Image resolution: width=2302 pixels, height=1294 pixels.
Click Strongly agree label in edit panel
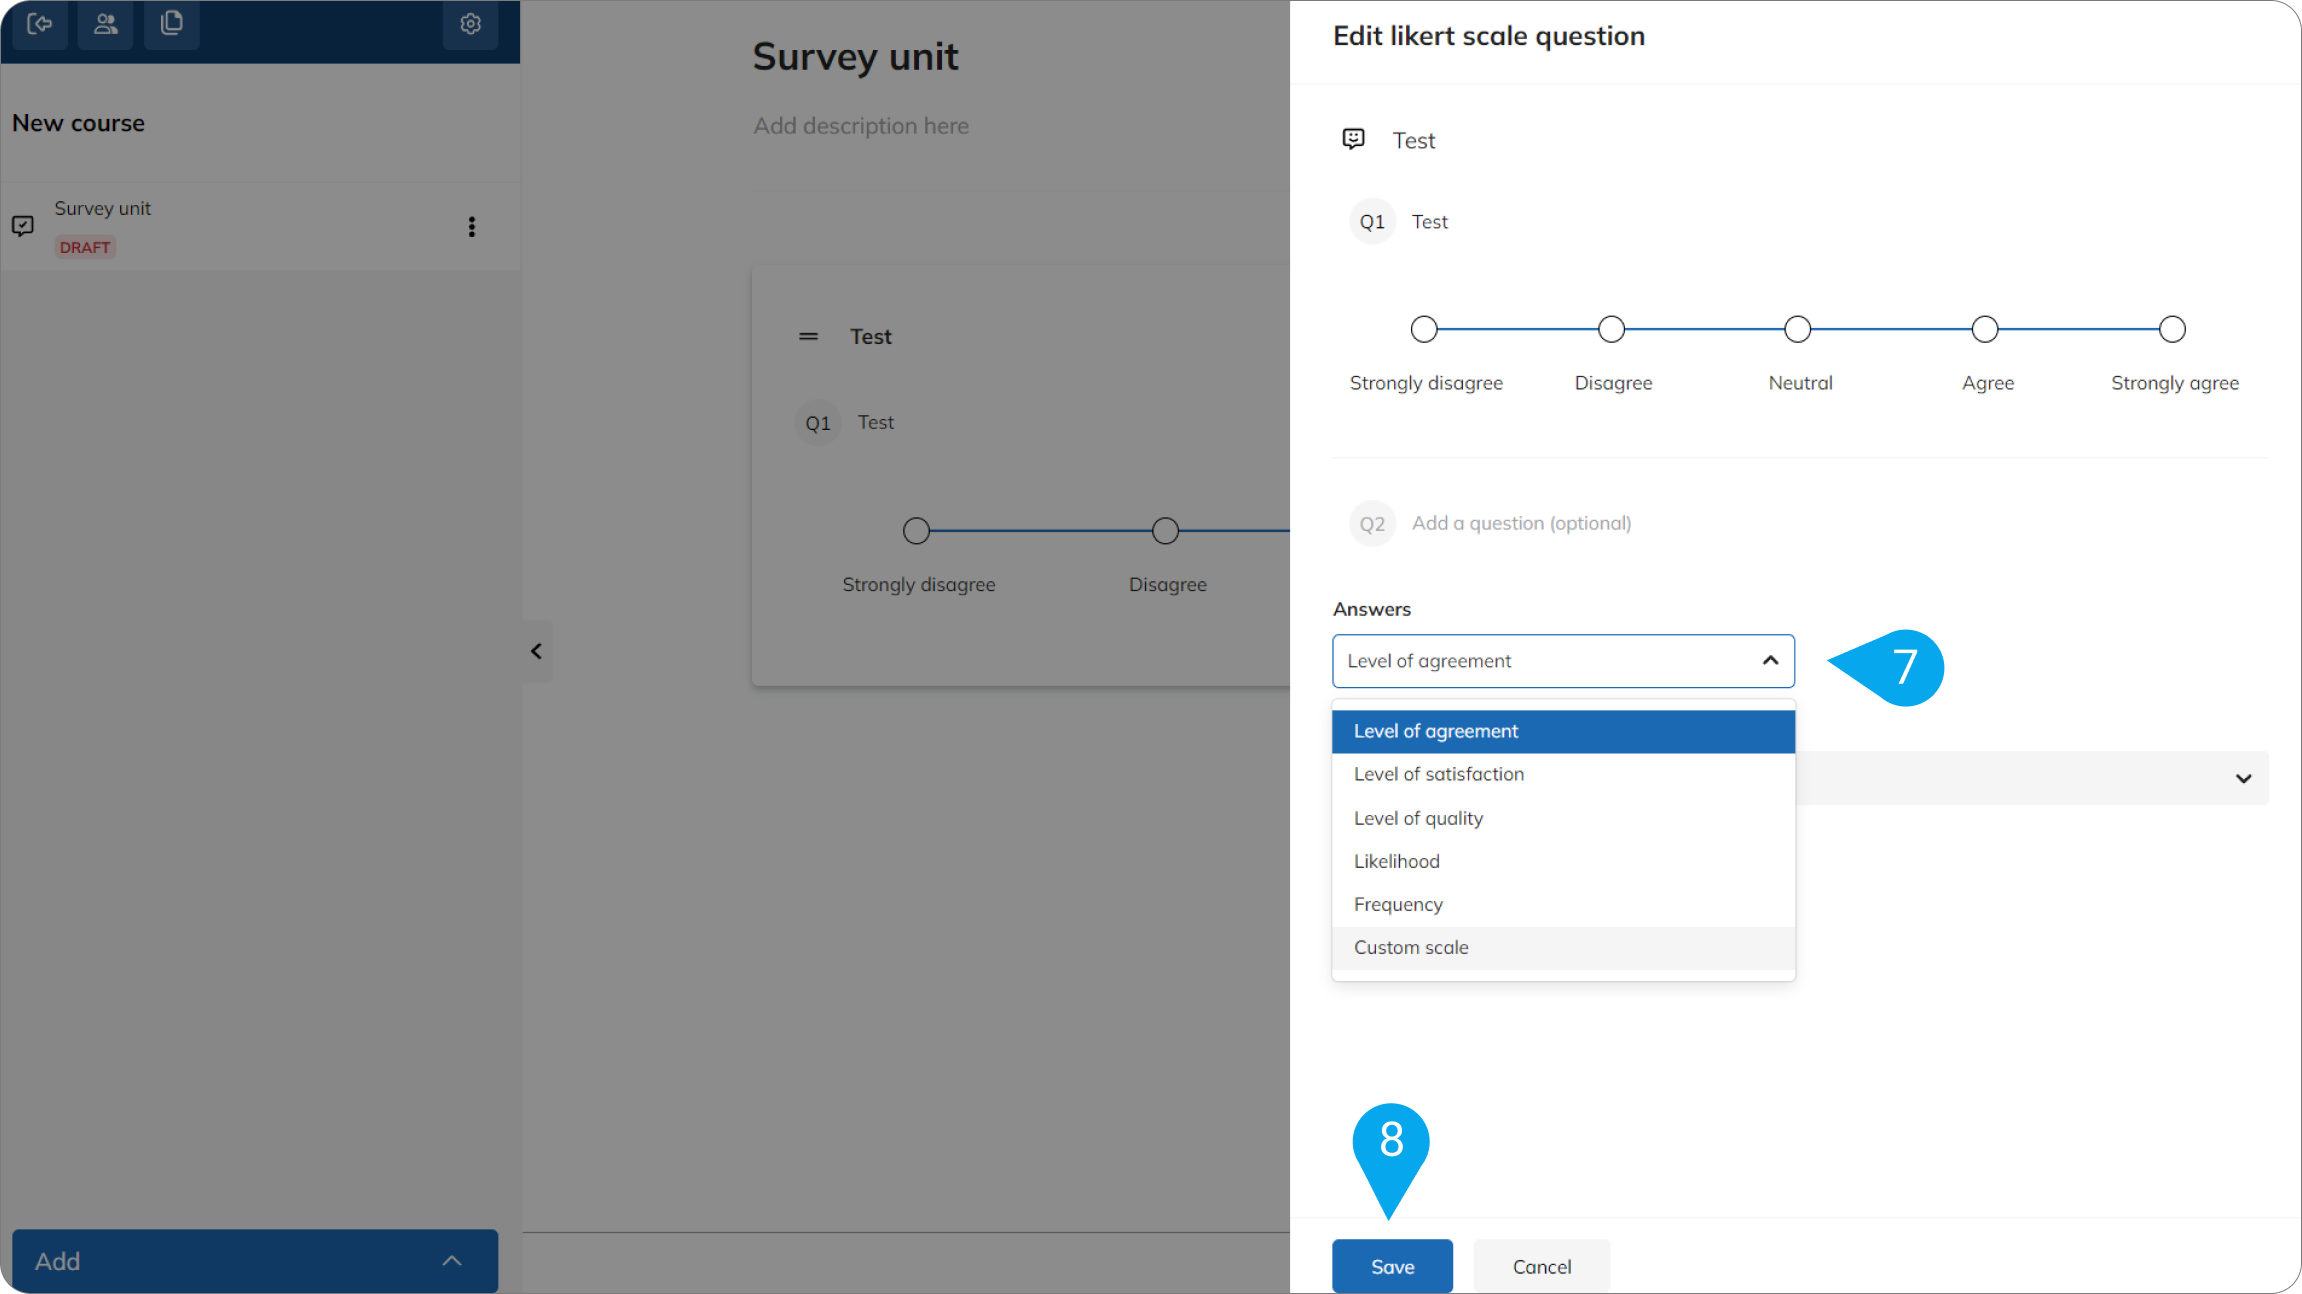(2175, 383)
